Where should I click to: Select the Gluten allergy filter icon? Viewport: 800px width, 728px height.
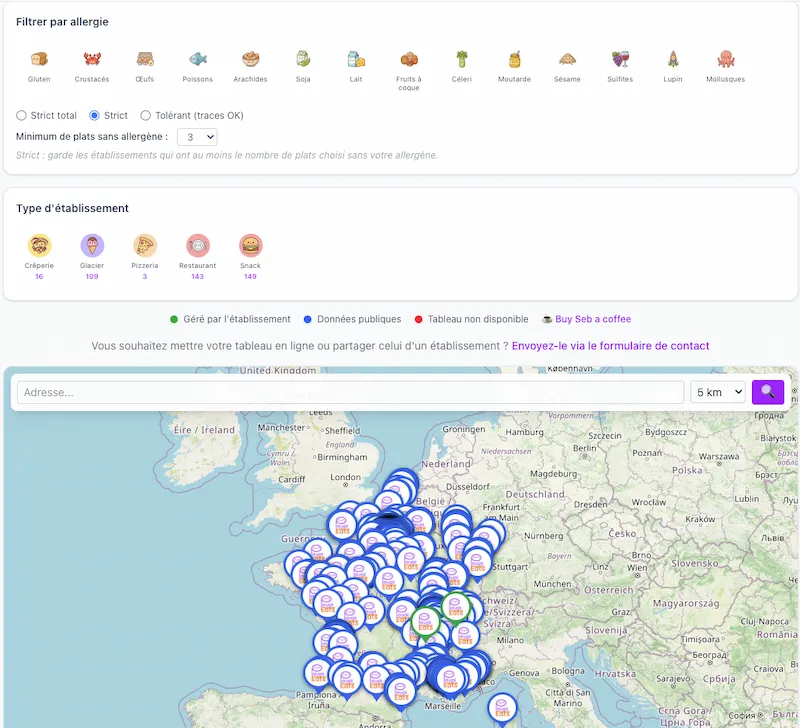40,57
